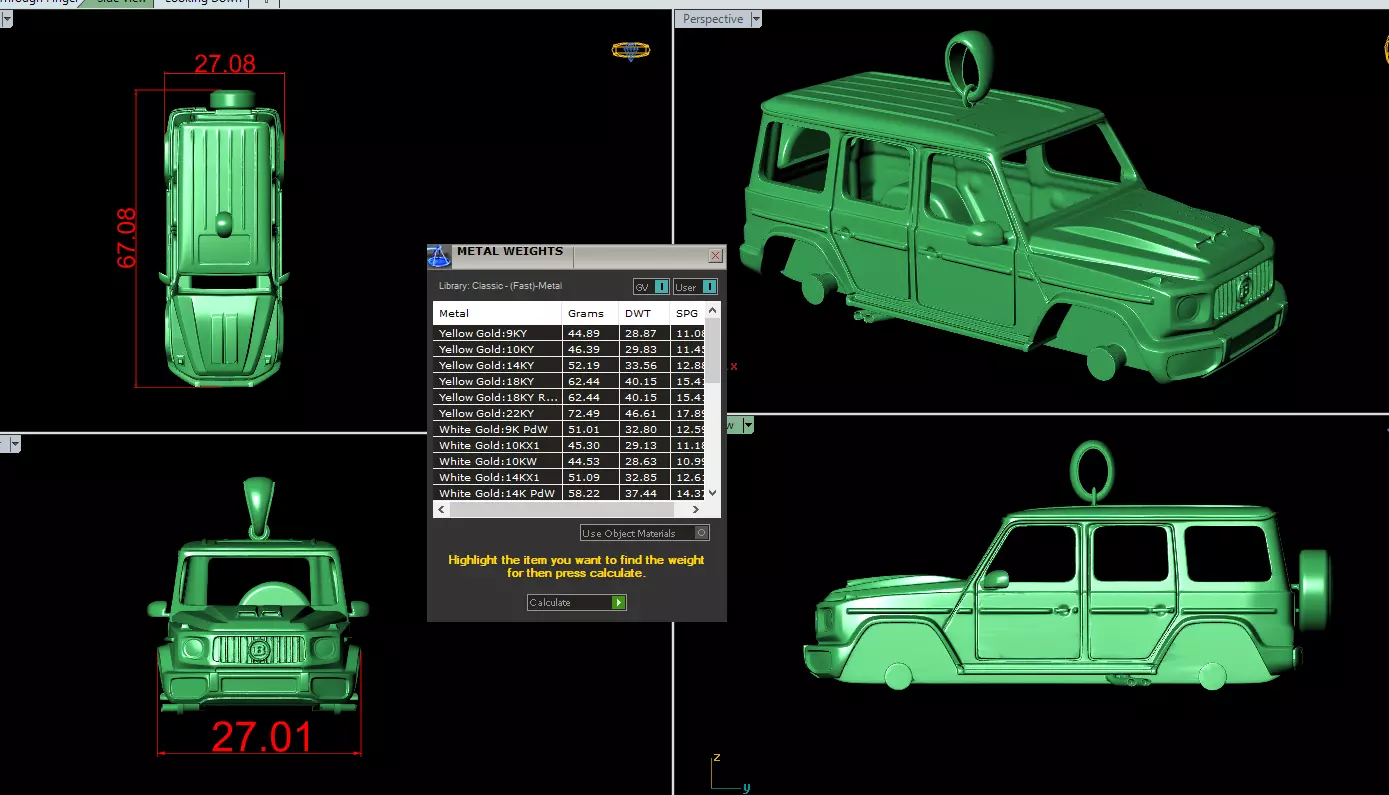The width and height of the screenshot is (1389, 795).
Task: Select the White Gold:14KX1 row
Action: [x=570, y=477]
